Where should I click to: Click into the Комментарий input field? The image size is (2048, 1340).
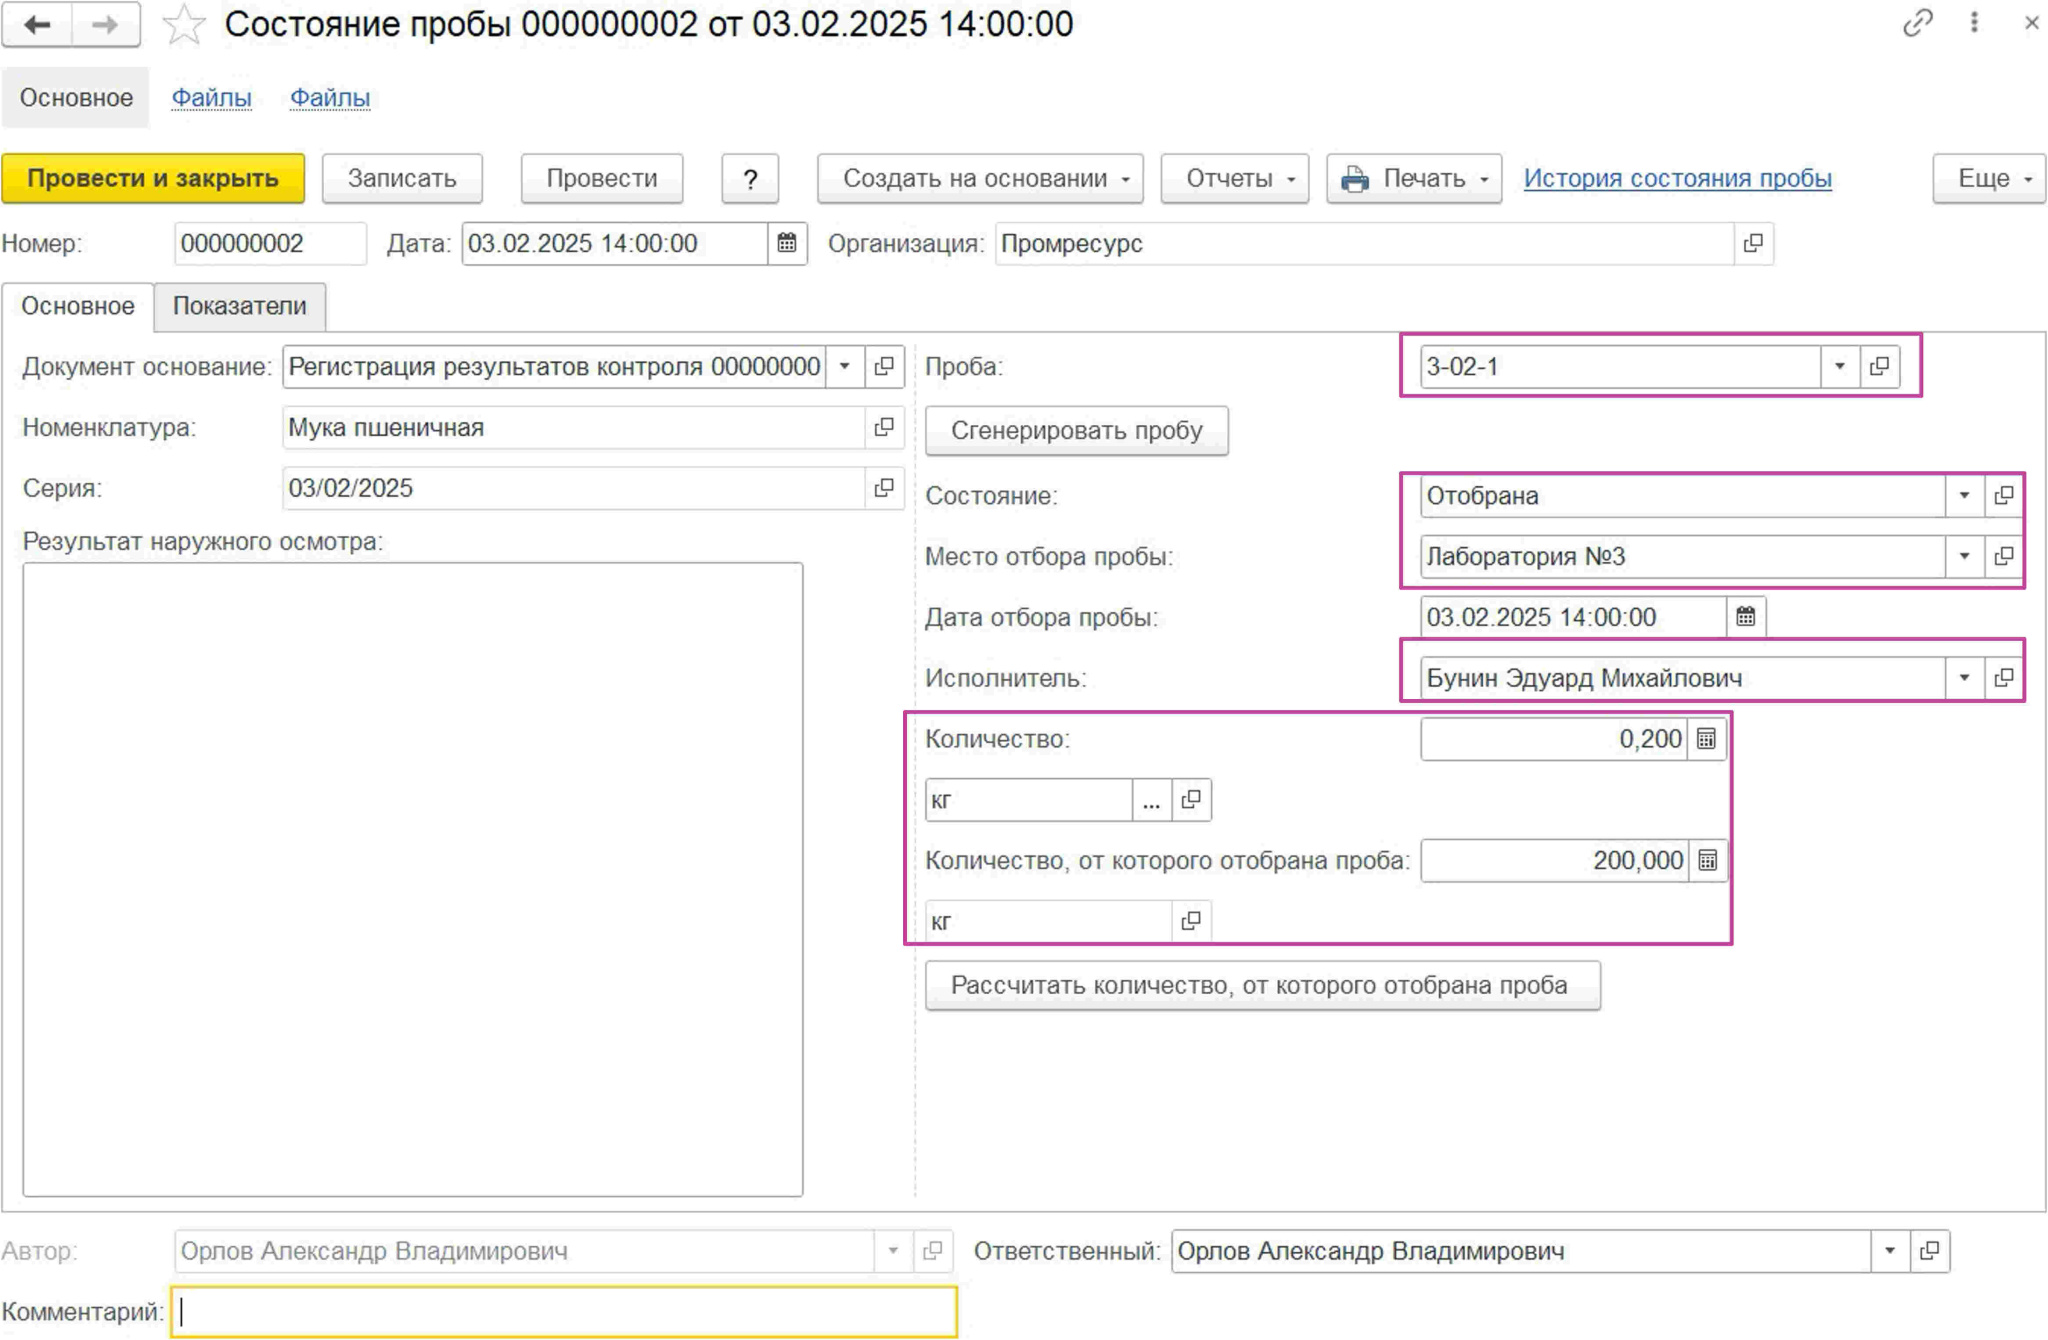point(564,1311)
